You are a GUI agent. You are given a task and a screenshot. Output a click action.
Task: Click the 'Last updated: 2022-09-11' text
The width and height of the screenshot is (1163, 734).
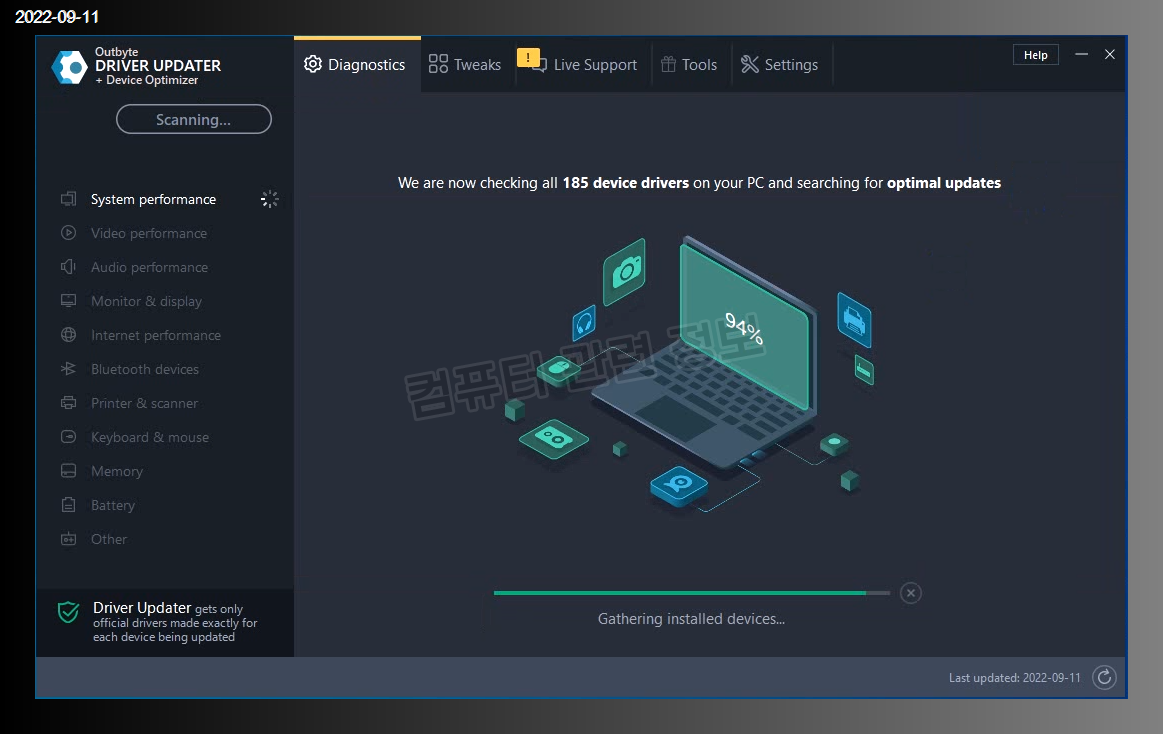click(x=1015, y=678)
